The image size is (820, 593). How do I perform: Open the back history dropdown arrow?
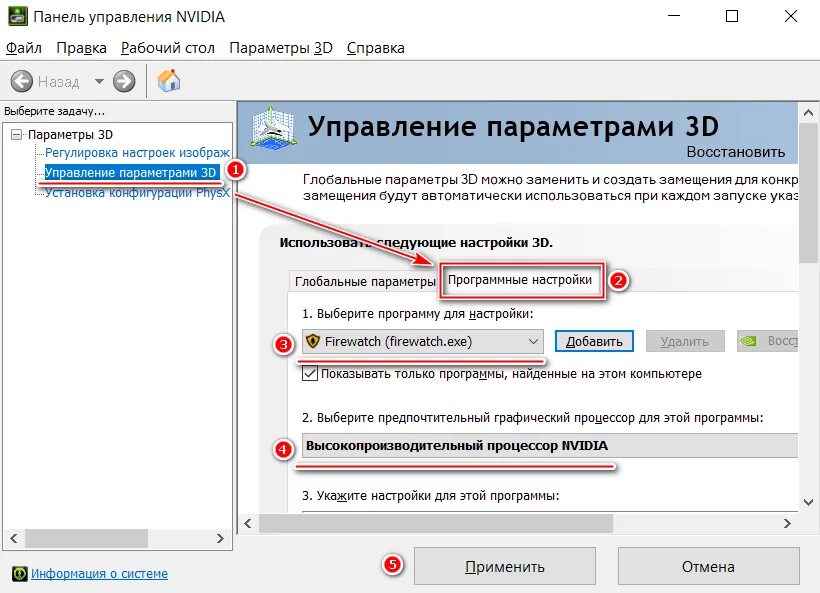[x=99, y=82]
